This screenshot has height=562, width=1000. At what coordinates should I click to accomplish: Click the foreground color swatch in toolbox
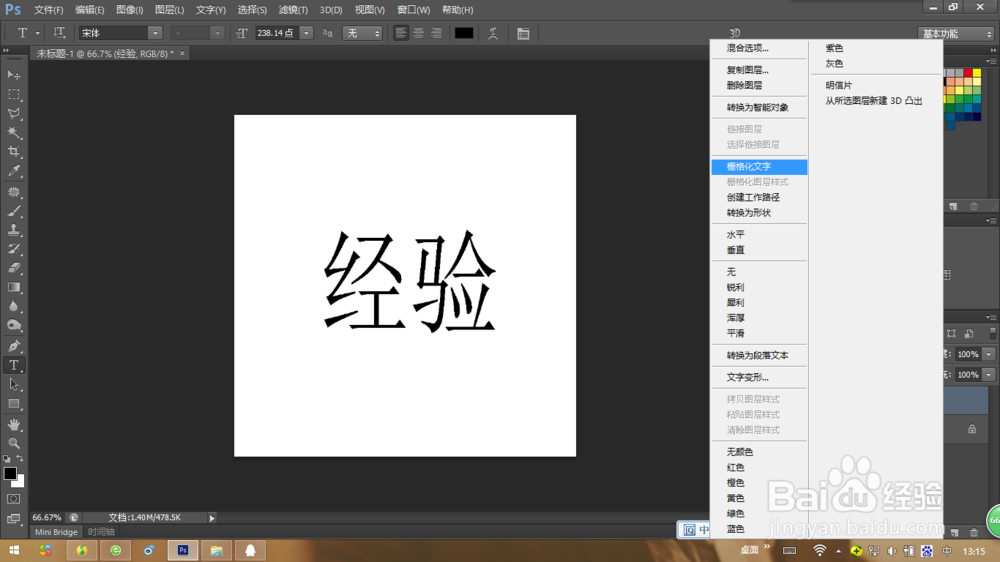[10, 473]
